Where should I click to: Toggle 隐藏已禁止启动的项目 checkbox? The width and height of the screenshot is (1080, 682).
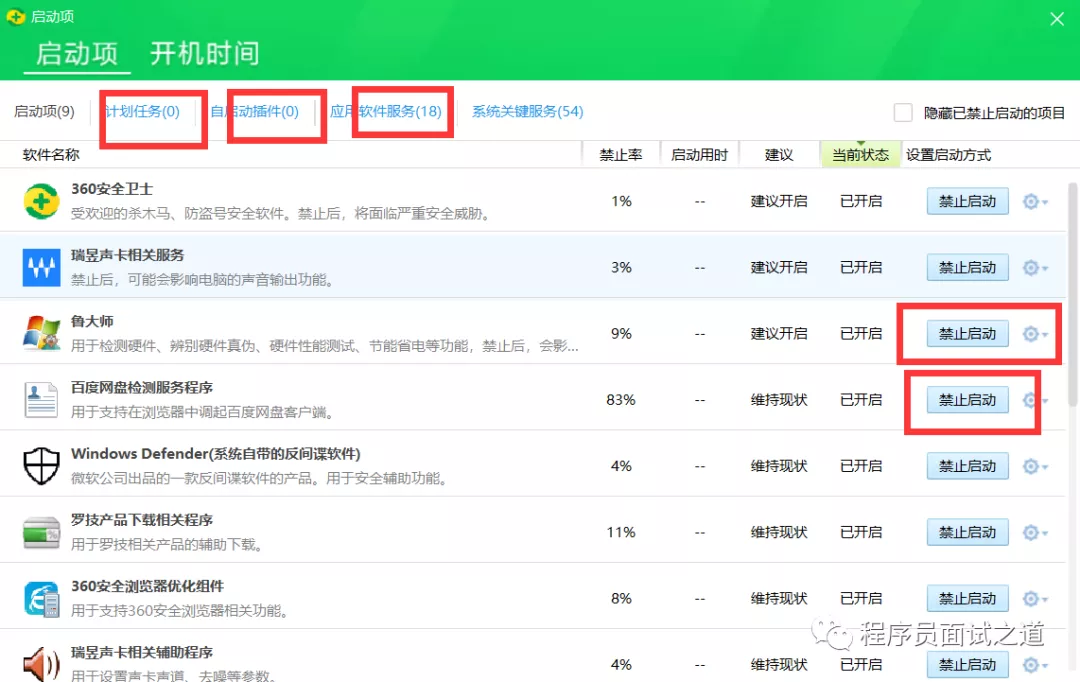pos(903,112)
